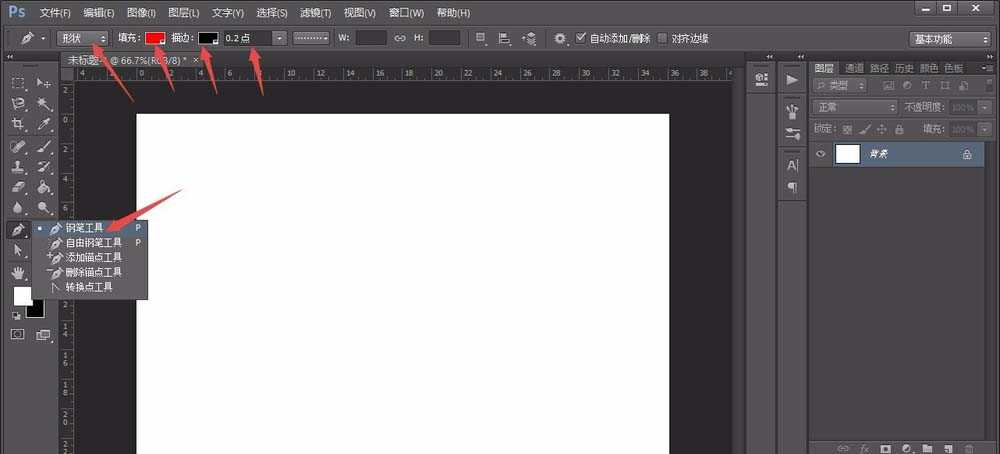Switch to the 通道 panel tab
1000x454 pixels.
(x=854, y=68)
